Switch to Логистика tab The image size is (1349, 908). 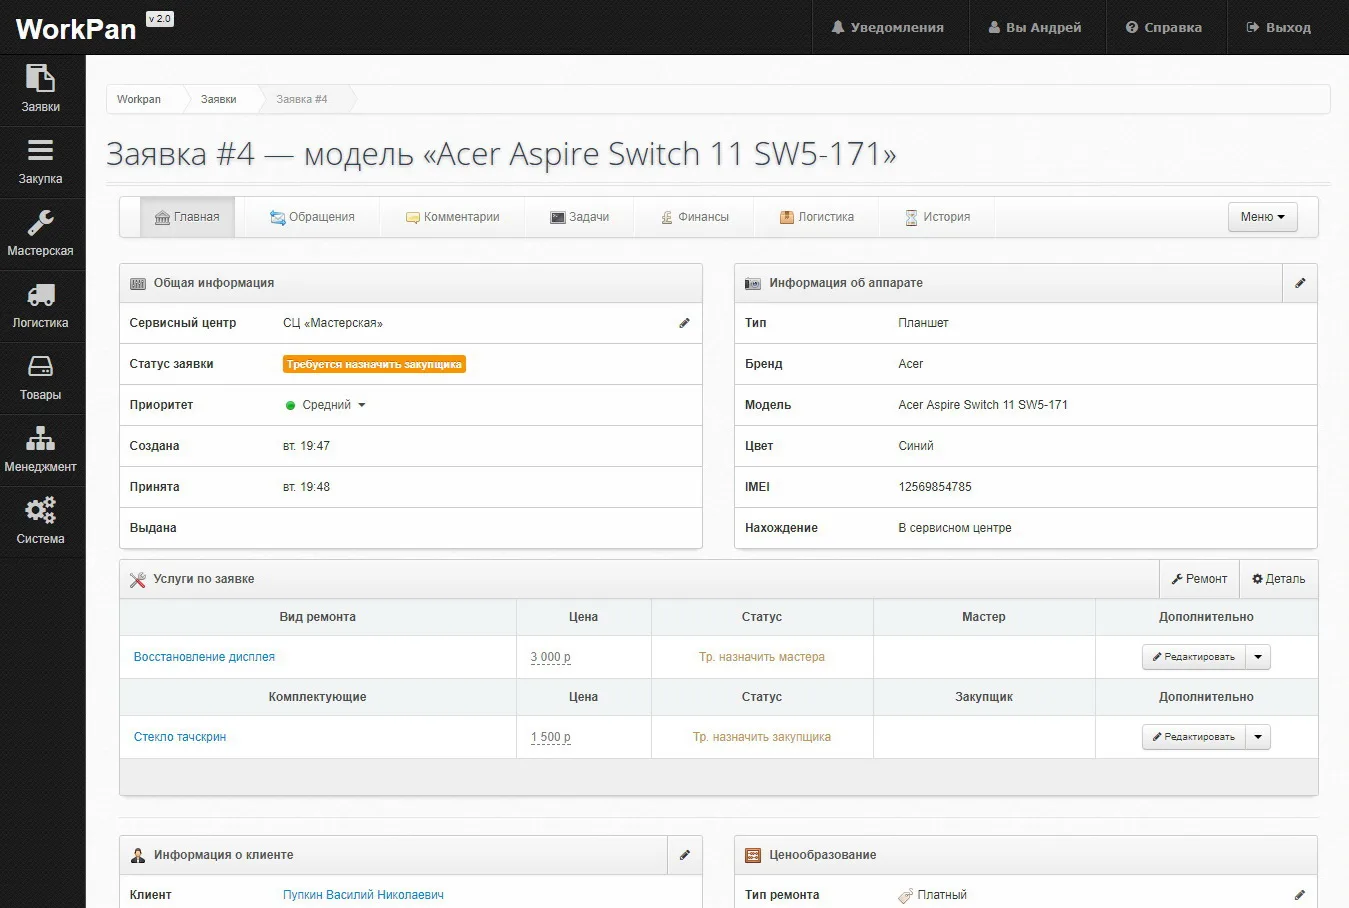tap(816, 217)
